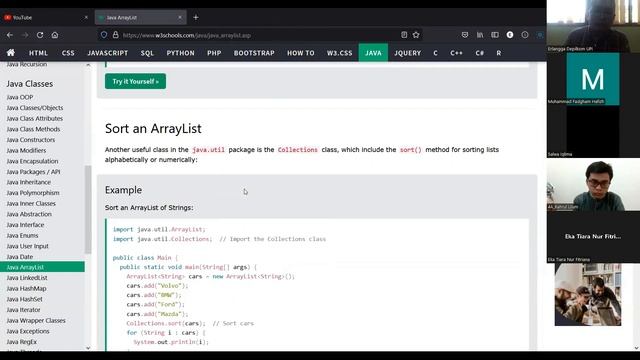Bookmark this page with star icon
This screenshot has width=640, height=360.
pos(416,35)
